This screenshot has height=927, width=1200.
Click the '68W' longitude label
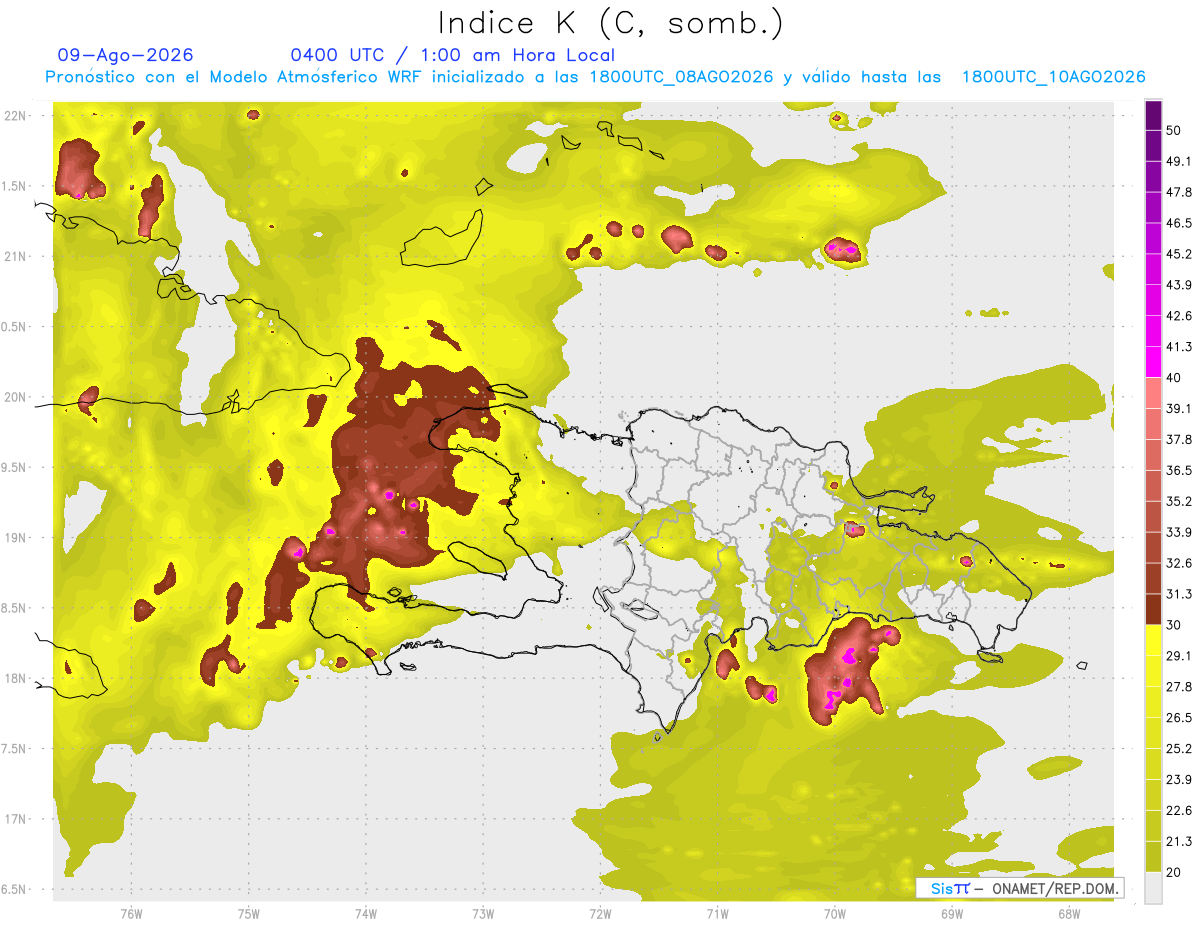[1069, 914]
